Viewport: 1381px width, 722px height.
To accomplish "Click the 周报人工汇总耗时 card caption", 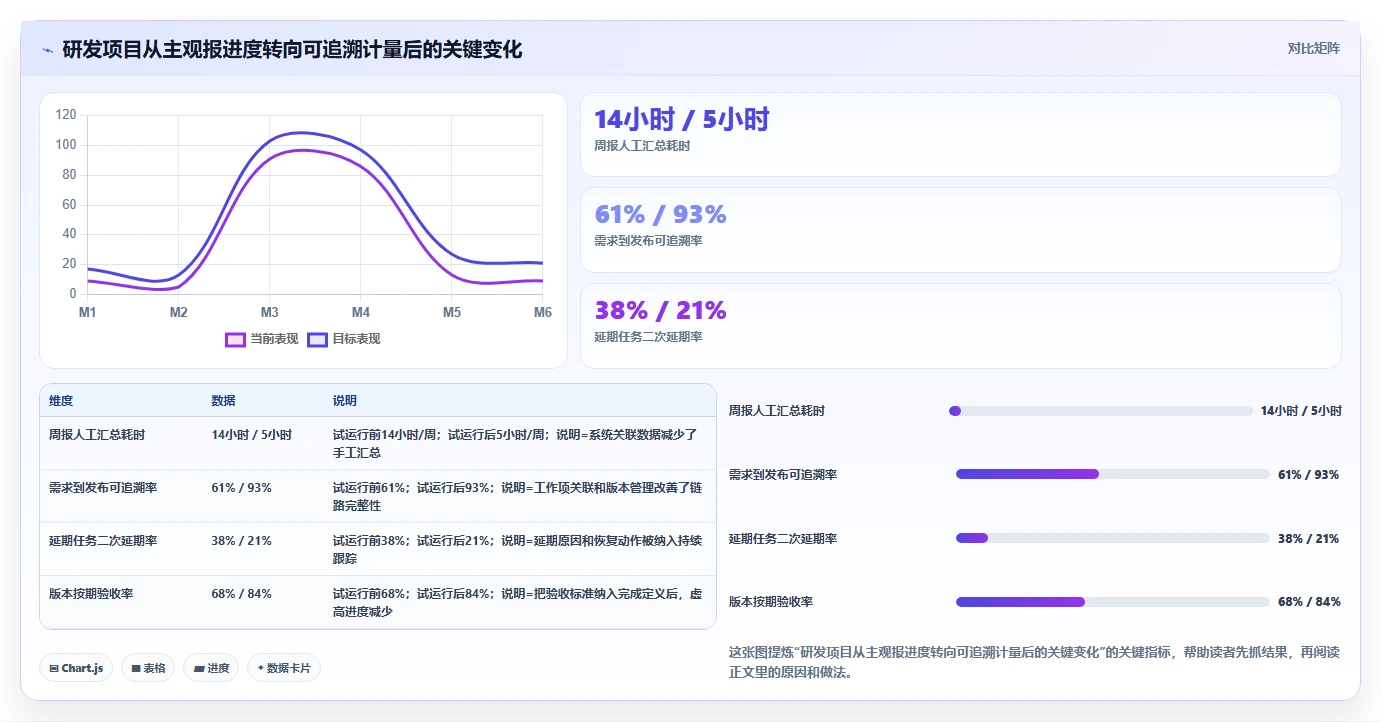I will [642, 146].
